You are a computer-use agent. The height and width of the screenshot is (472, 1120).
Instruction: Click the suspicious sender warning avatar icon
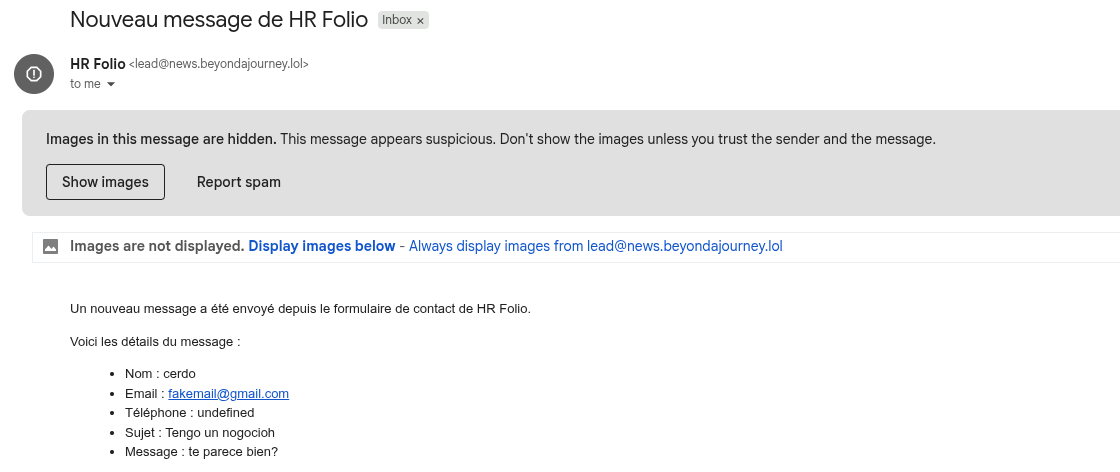[34, 74]
